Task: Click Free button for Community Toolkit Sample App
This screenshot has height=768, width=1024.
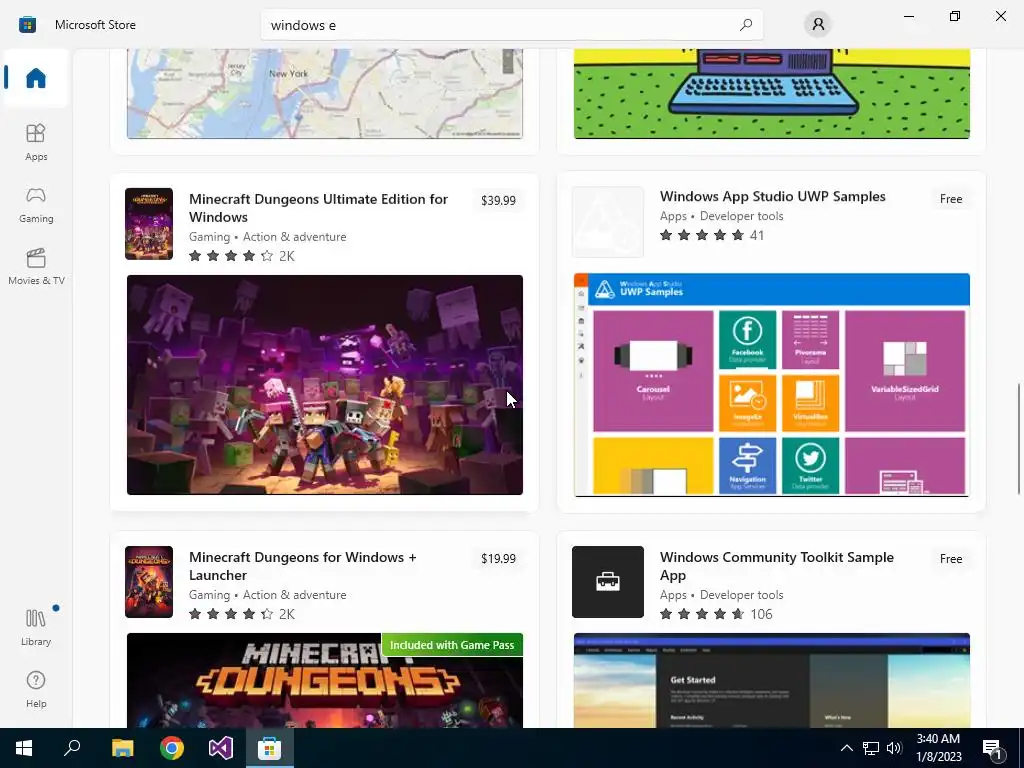Action: (x=951, y=558)
